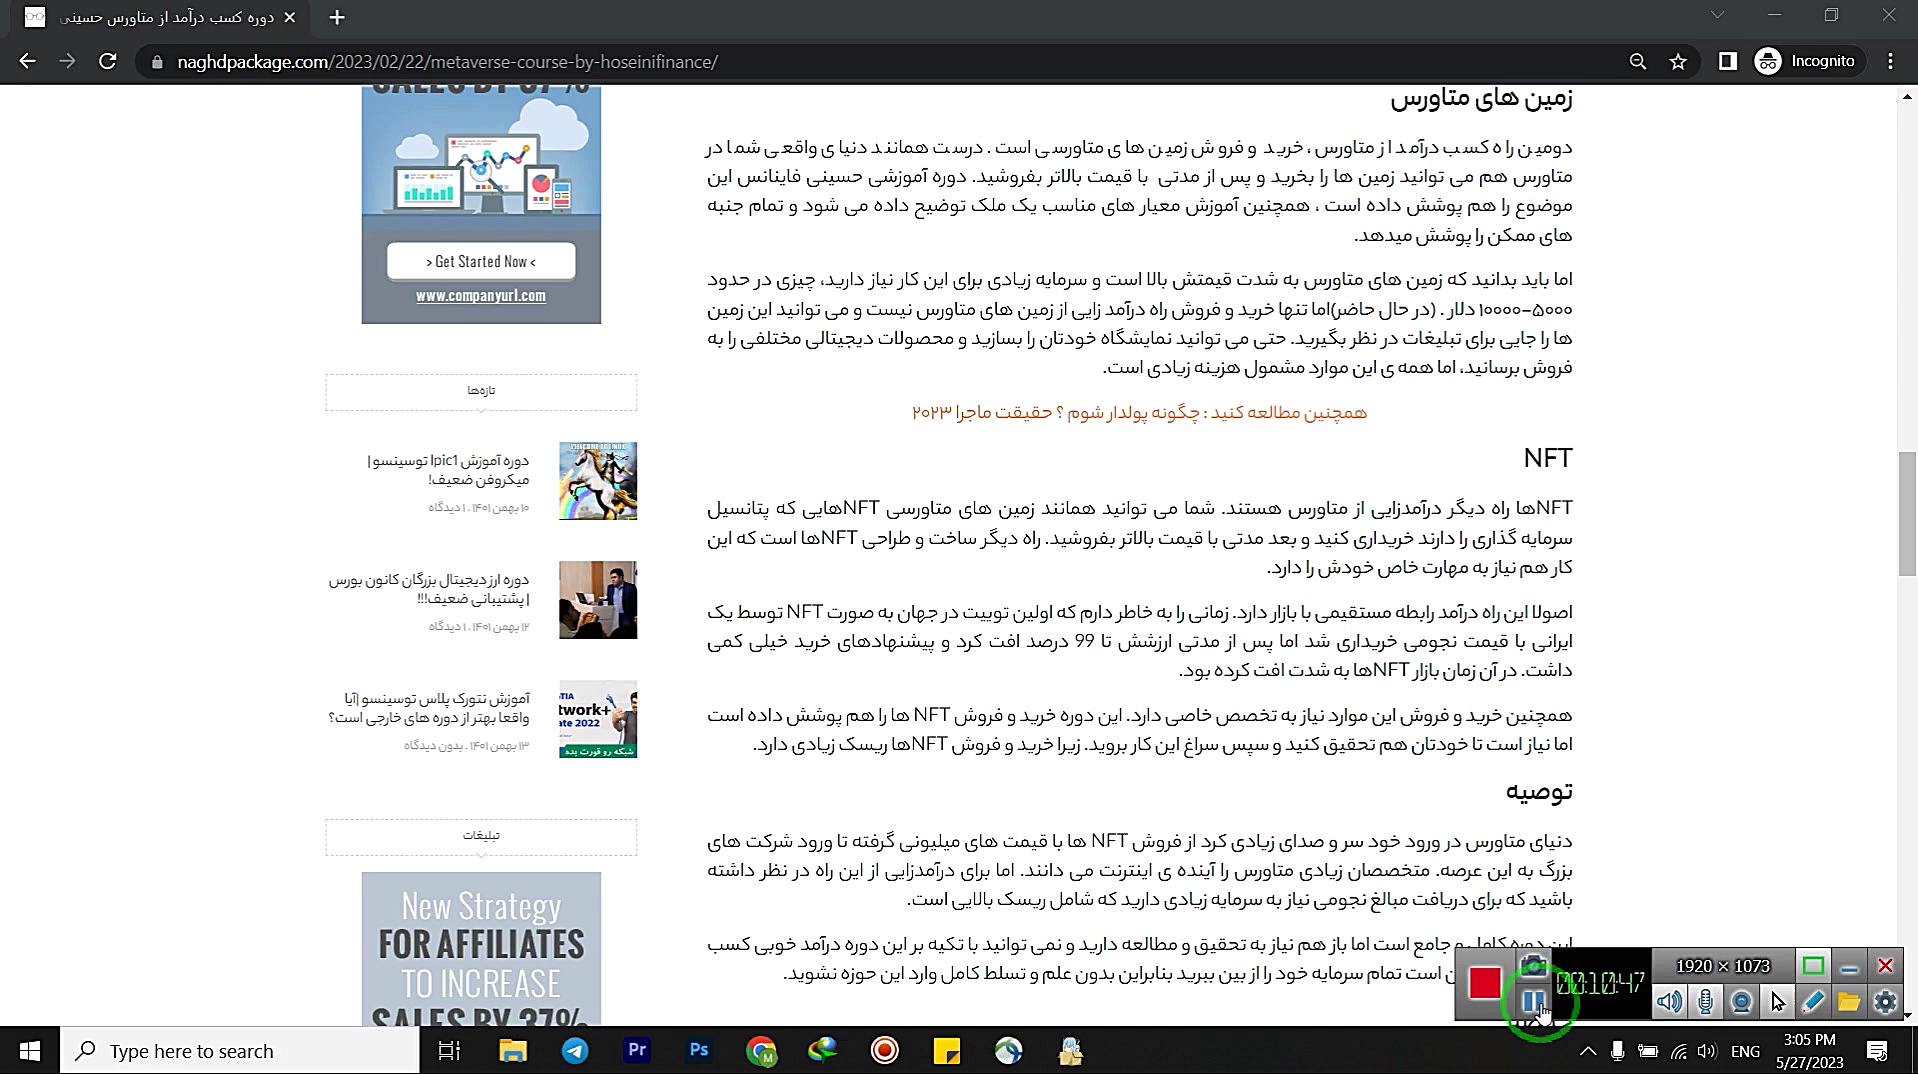Open Photoshop from taskbar
The width and height of the screenshot is (1918, 1074).
(699, 1051)
